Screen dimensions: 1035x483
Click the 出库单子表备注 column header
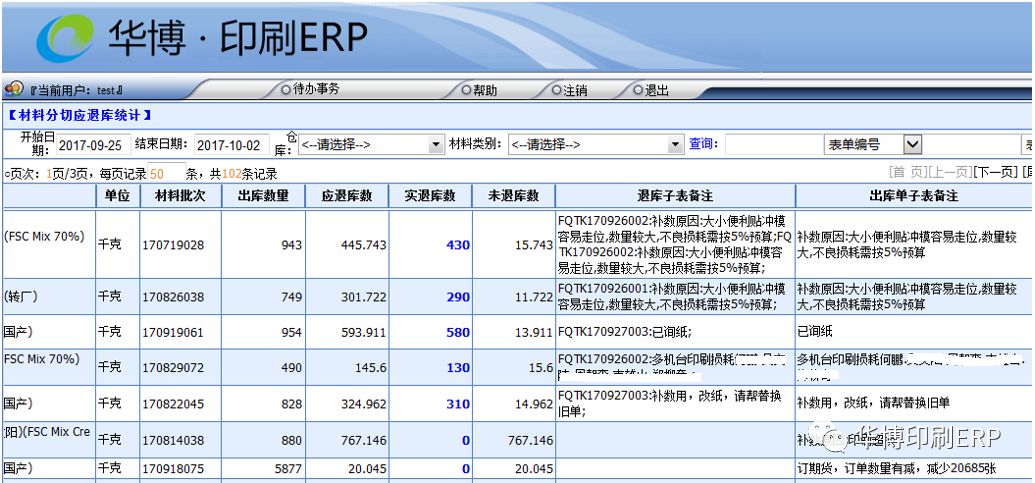pyautogui.click(x=914, y=197)
